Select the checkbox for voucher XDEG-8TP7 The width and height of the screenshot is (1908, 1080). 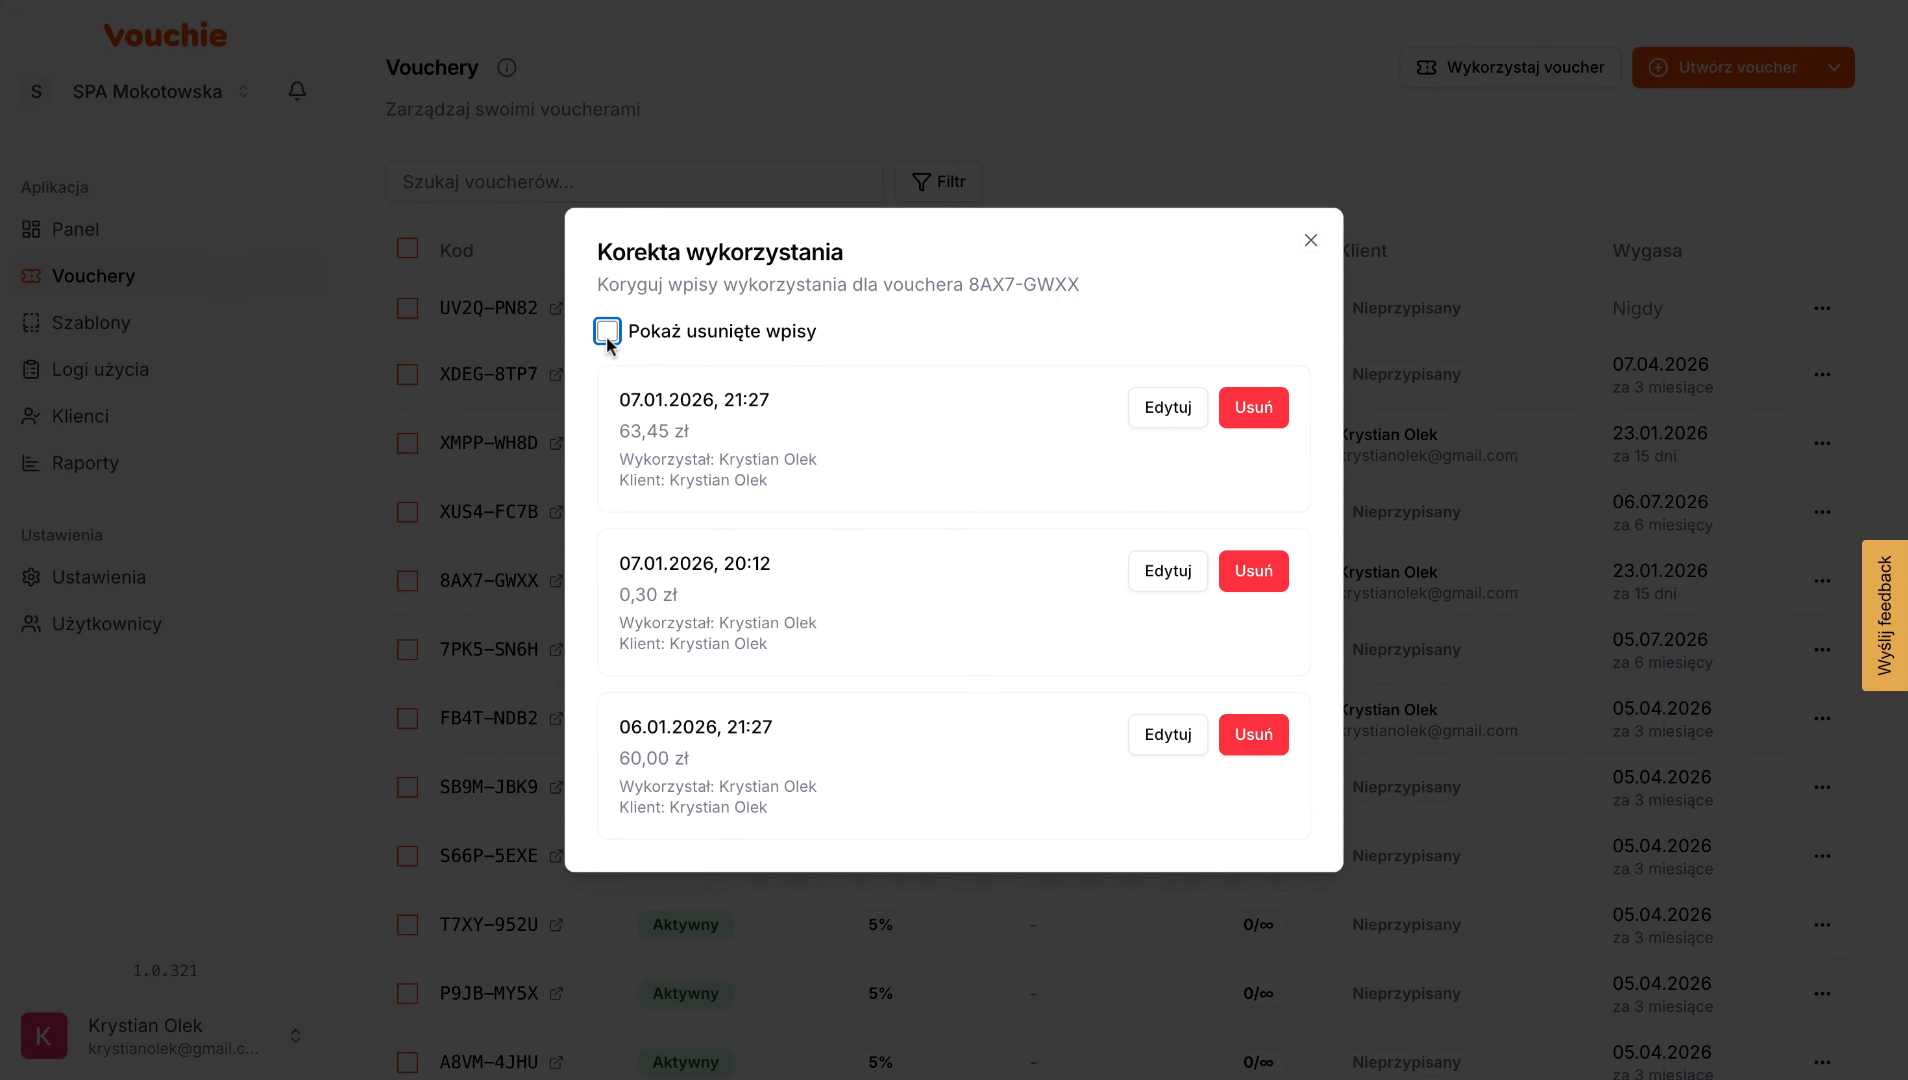pos(407,374)
